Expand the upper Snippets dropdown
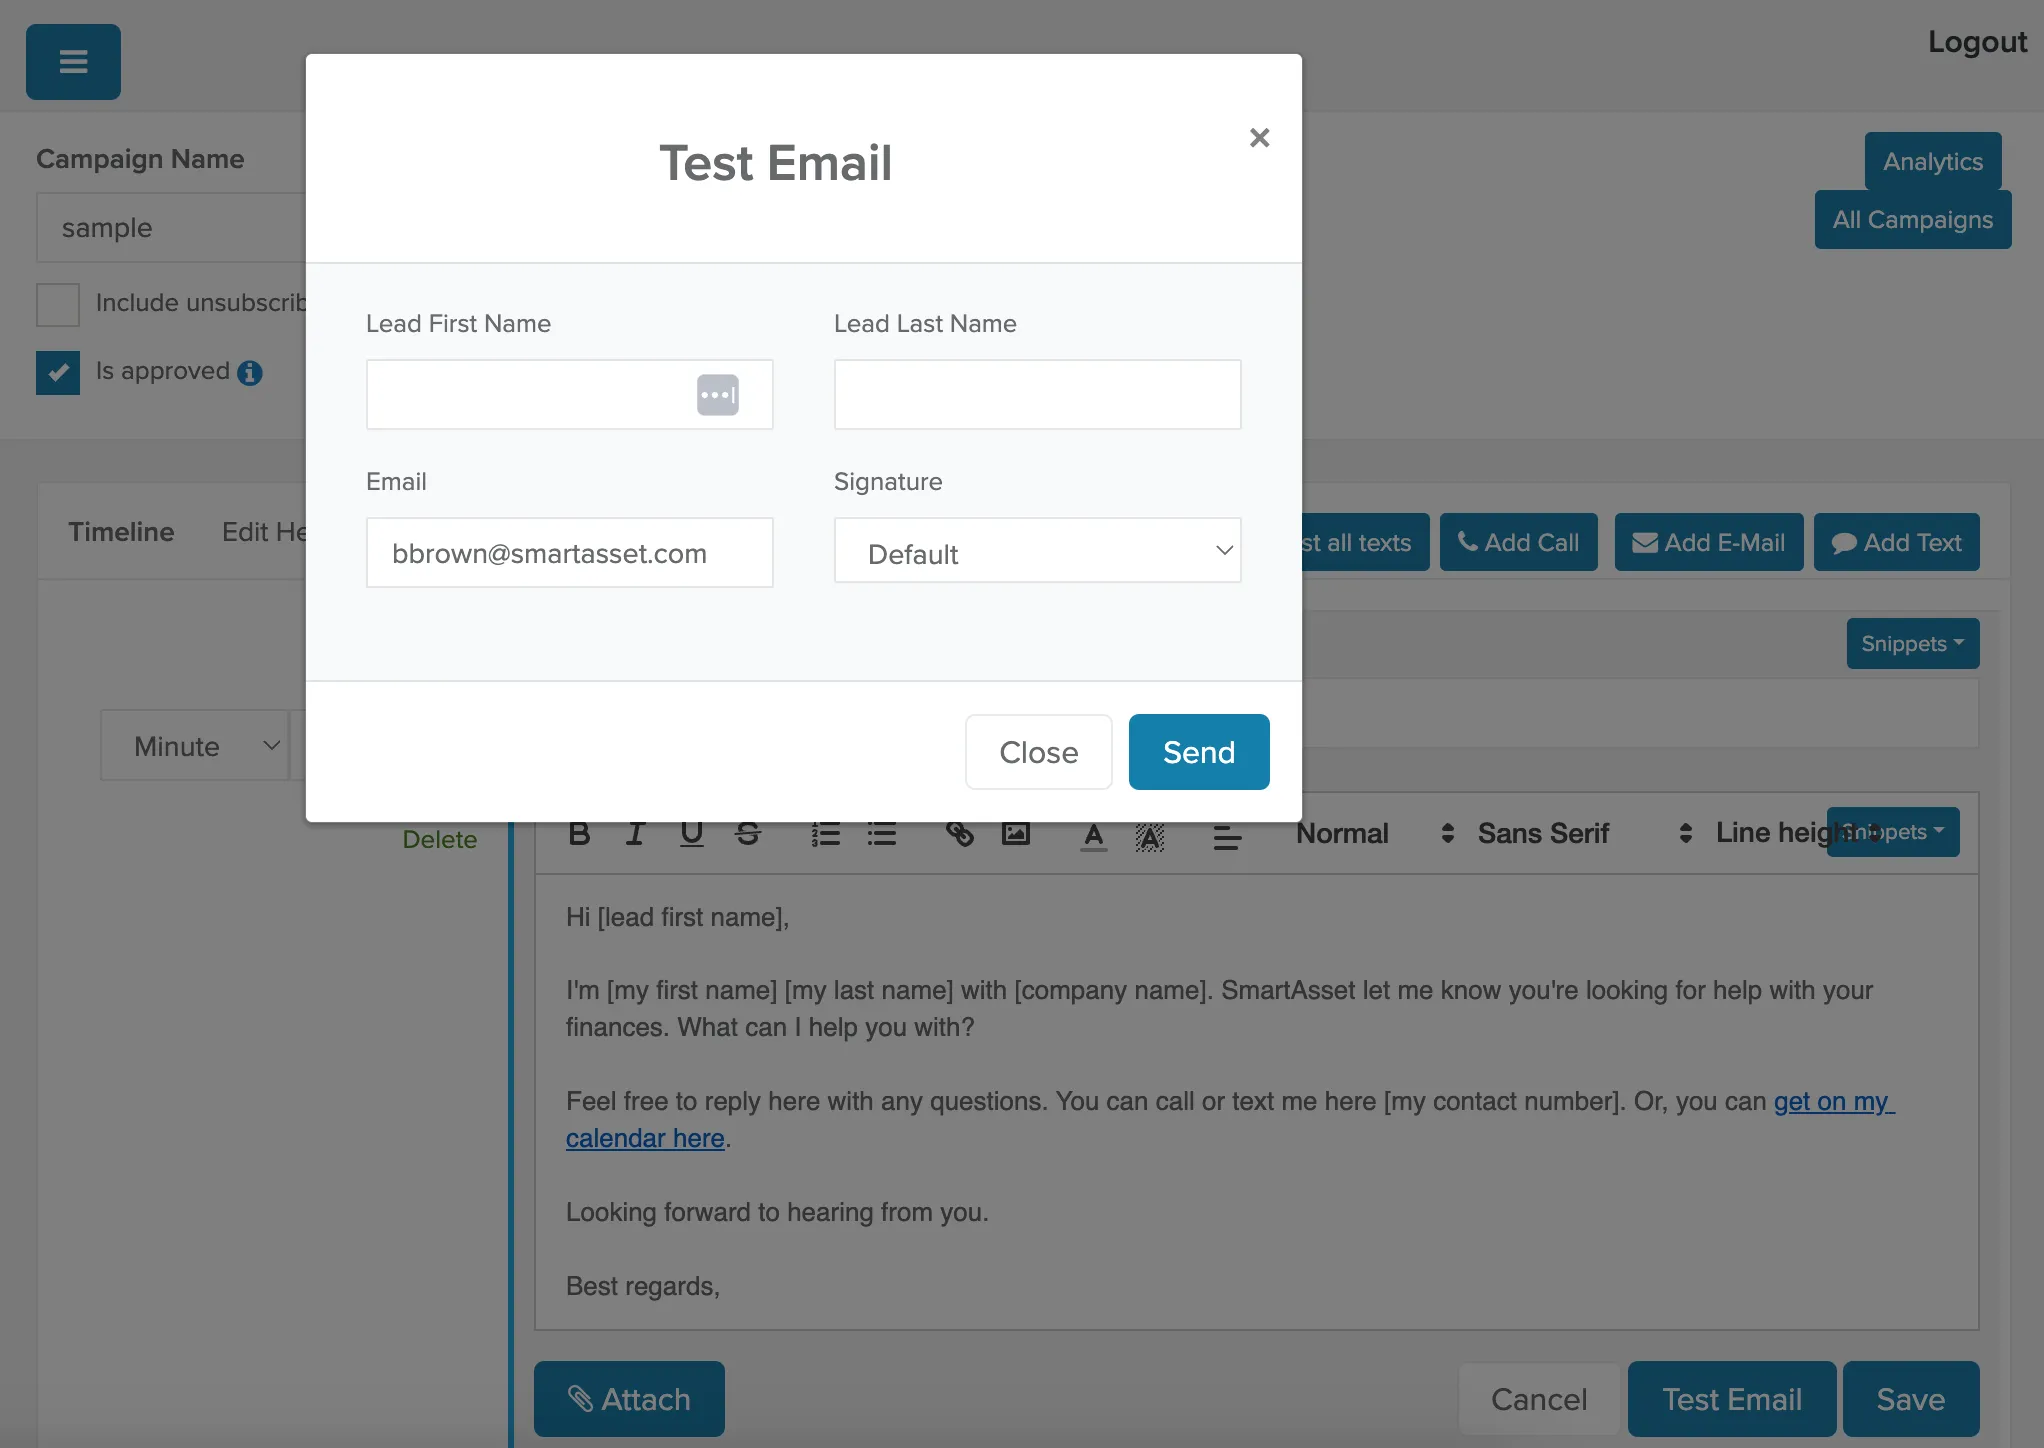The image size is (2044, 1448). coord(1912,644)
